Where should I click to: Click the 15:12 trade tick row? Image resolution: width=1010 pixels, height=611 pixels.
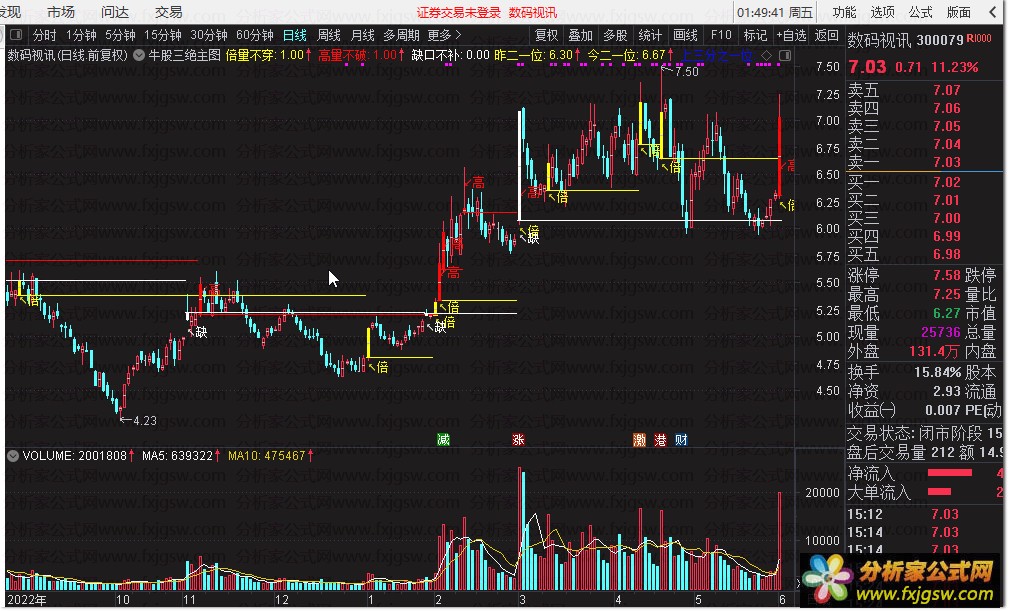click(x=924, y=514)
